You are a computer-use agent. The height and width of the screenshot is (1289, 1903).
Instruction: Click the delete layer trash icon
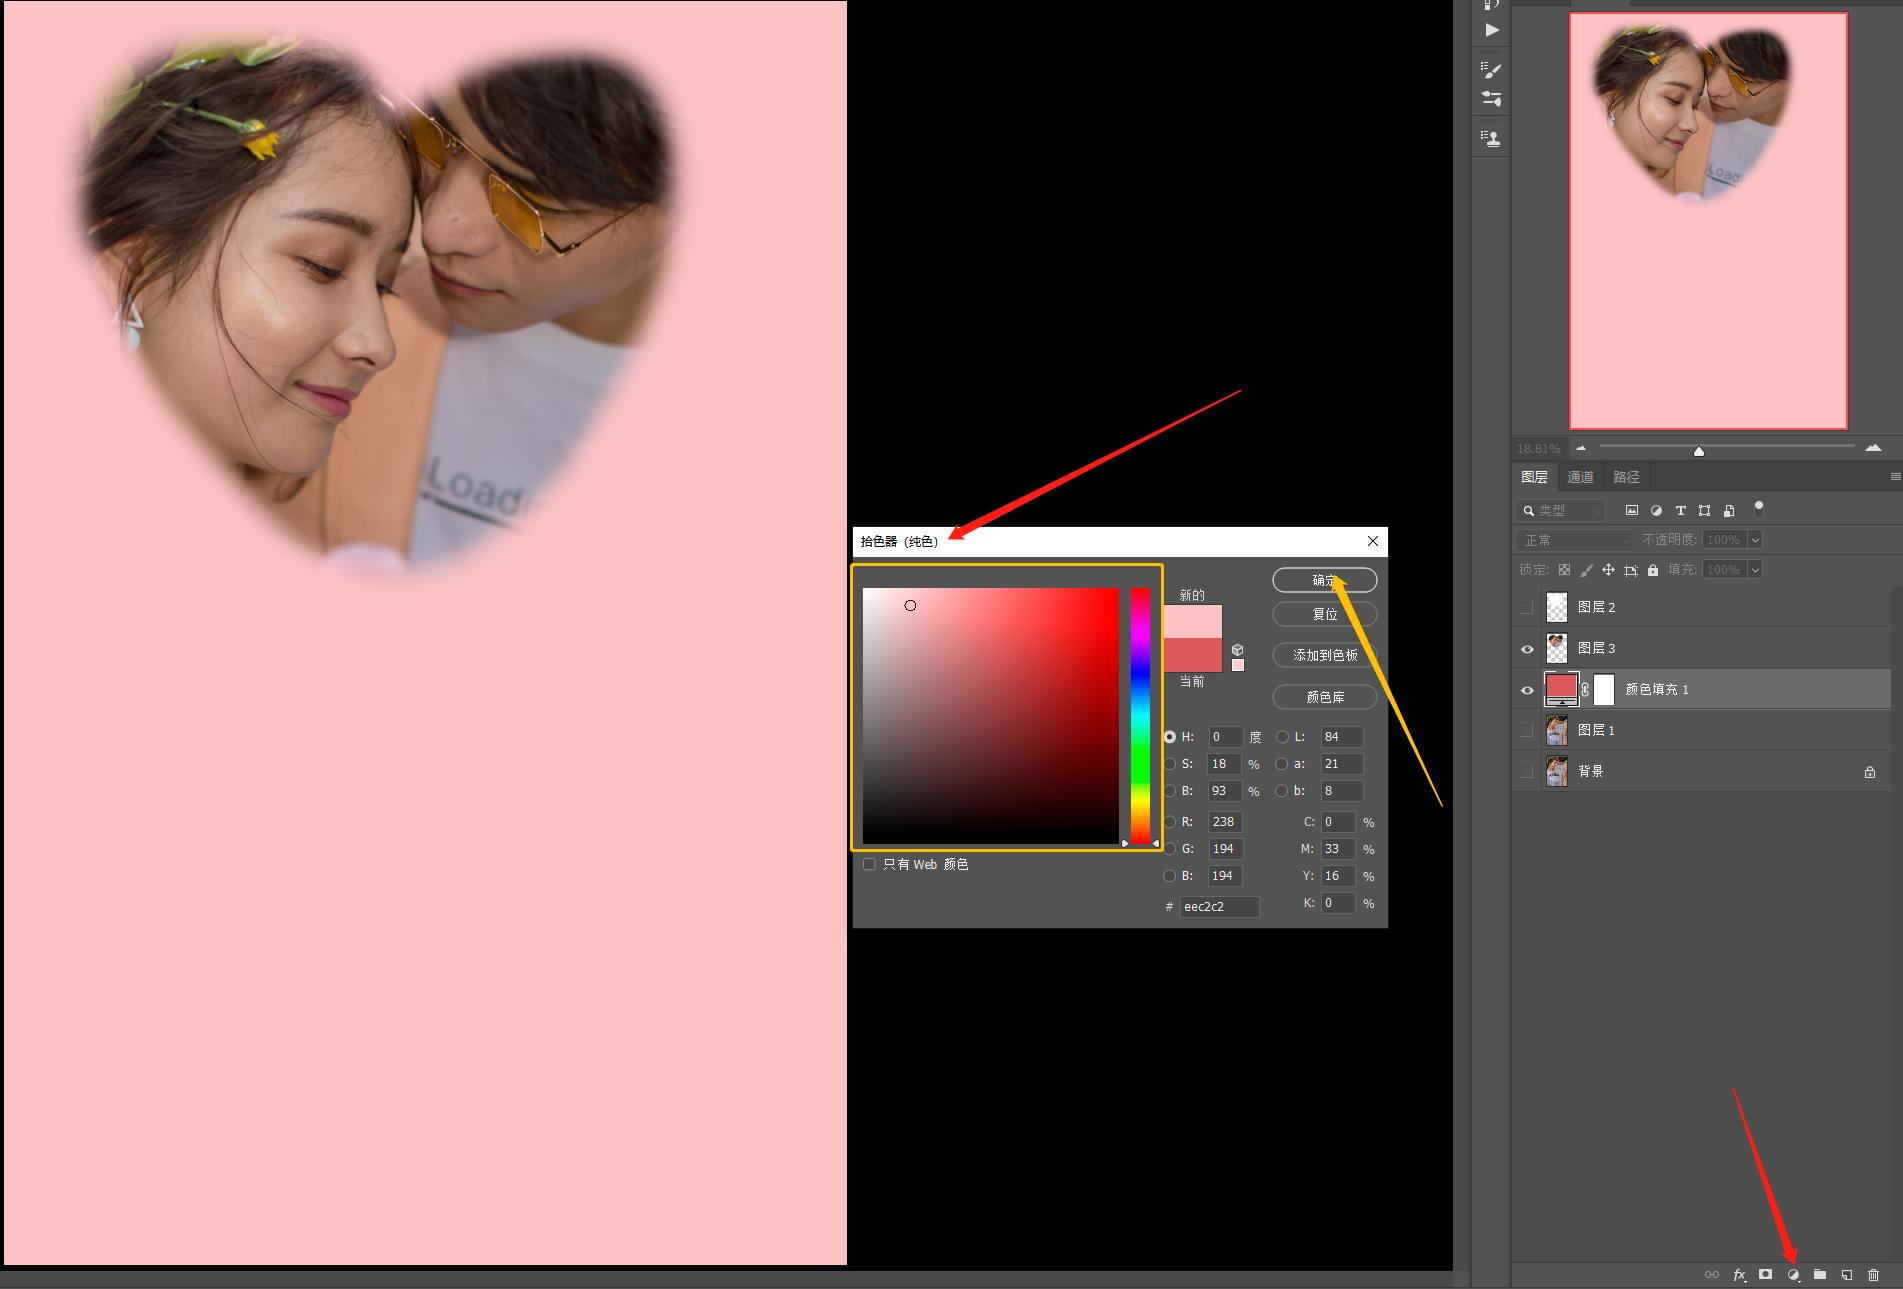[x=1873, y=1275]
